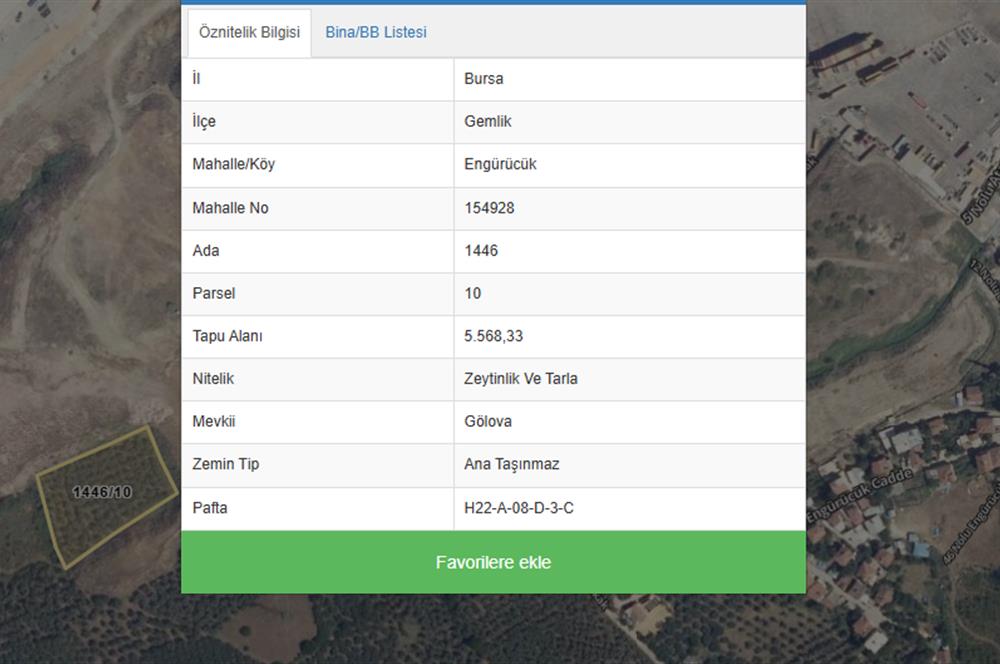Click the Ada value 1446

tap(481, 251)
